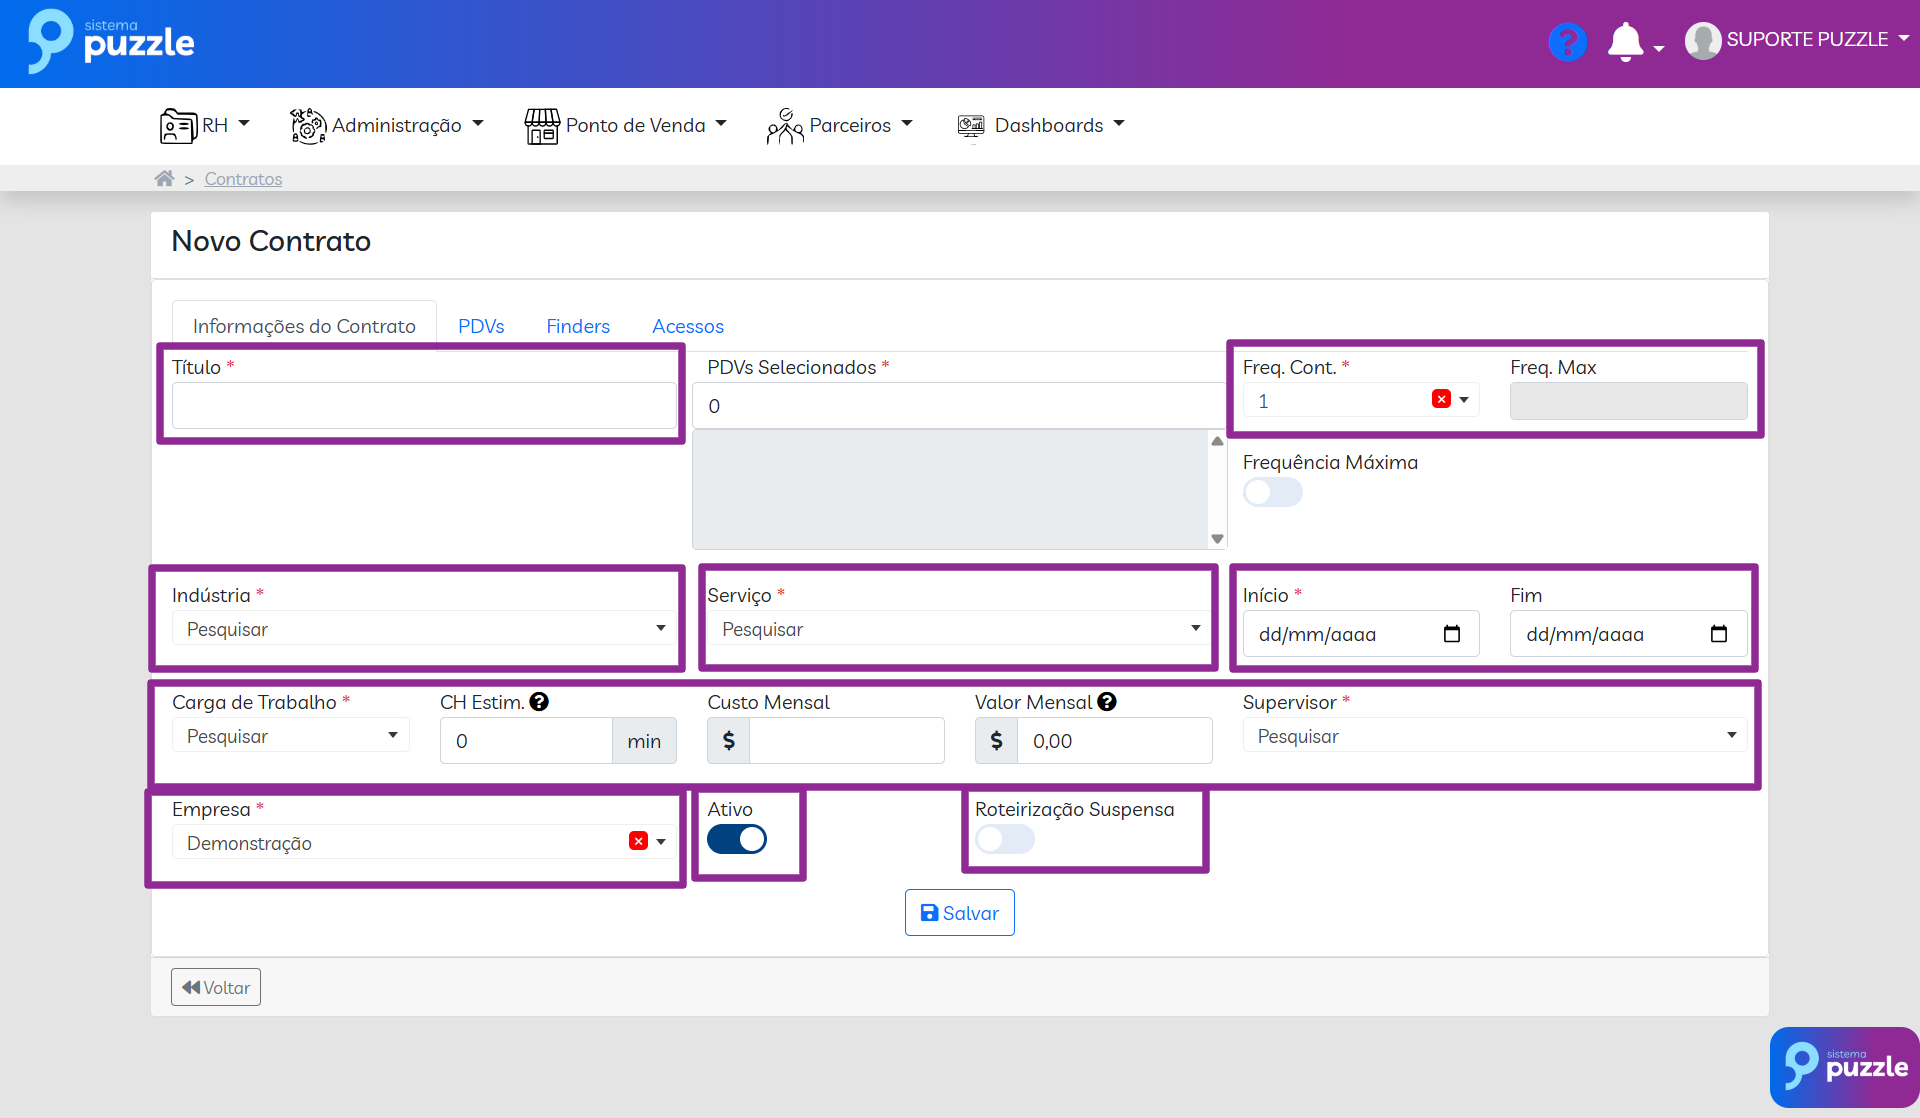Open the Supervisor dropdown
The height and width of the screenshot is (1118, 1920).
click(1494, 736)
